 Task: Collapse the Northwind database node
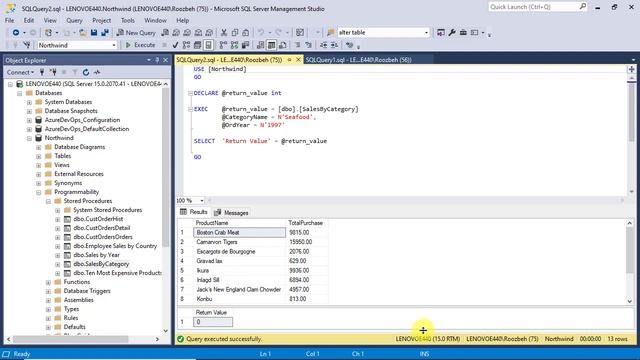click(x=29, y=138)
